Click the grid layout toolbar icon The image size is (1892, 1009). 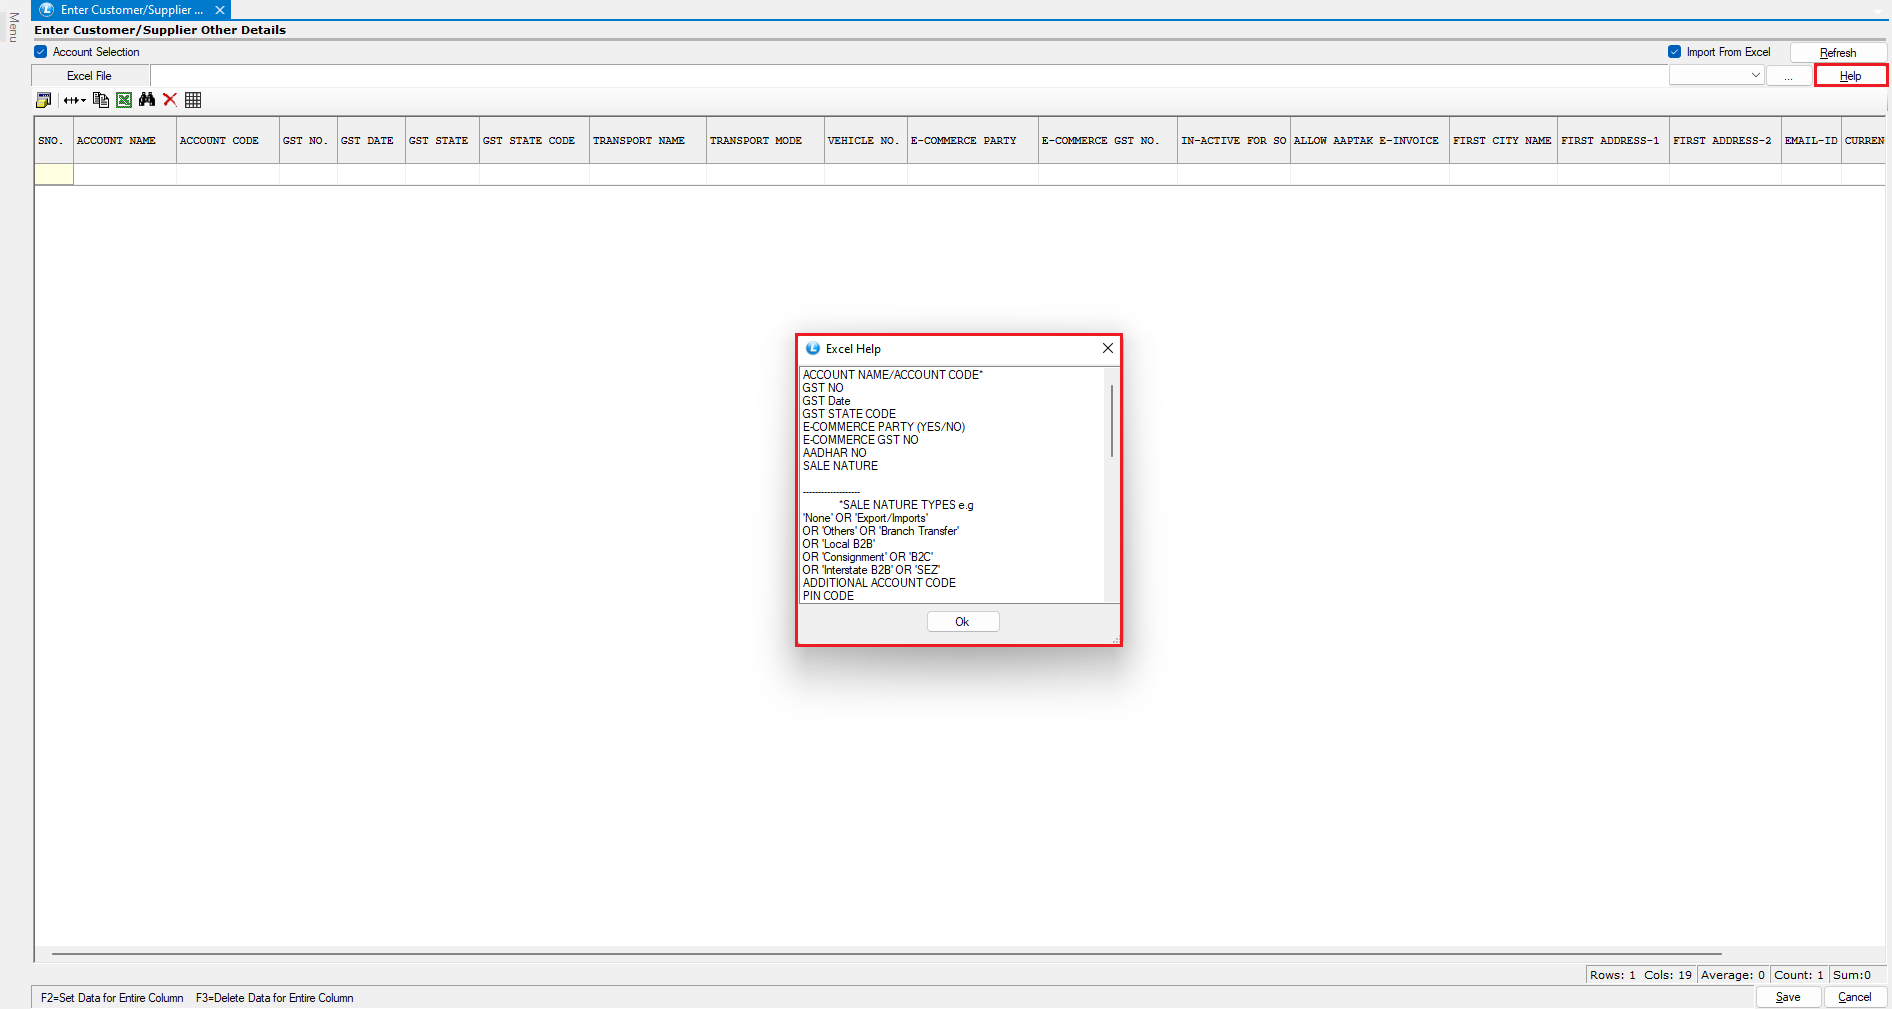193,100
